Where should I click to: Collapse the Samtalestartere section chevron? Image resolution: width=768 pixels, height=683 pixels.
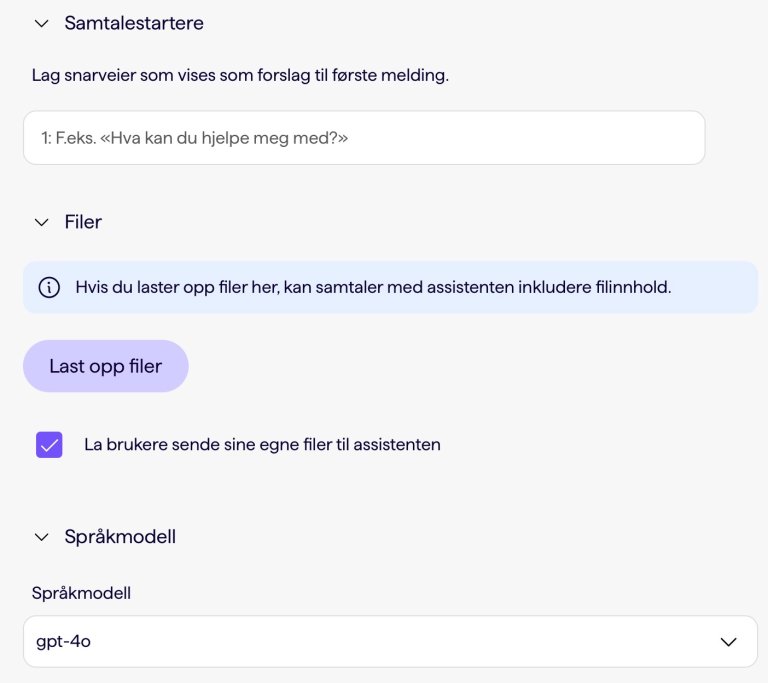[41, 23]
